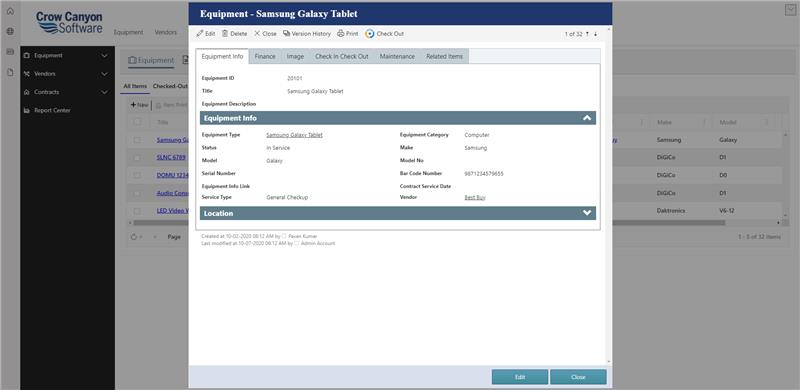Image resolution: width=800 pixels, height=390 pixels.
Task: Click the Crow Canyon Software logo
Action: point(69,23)
